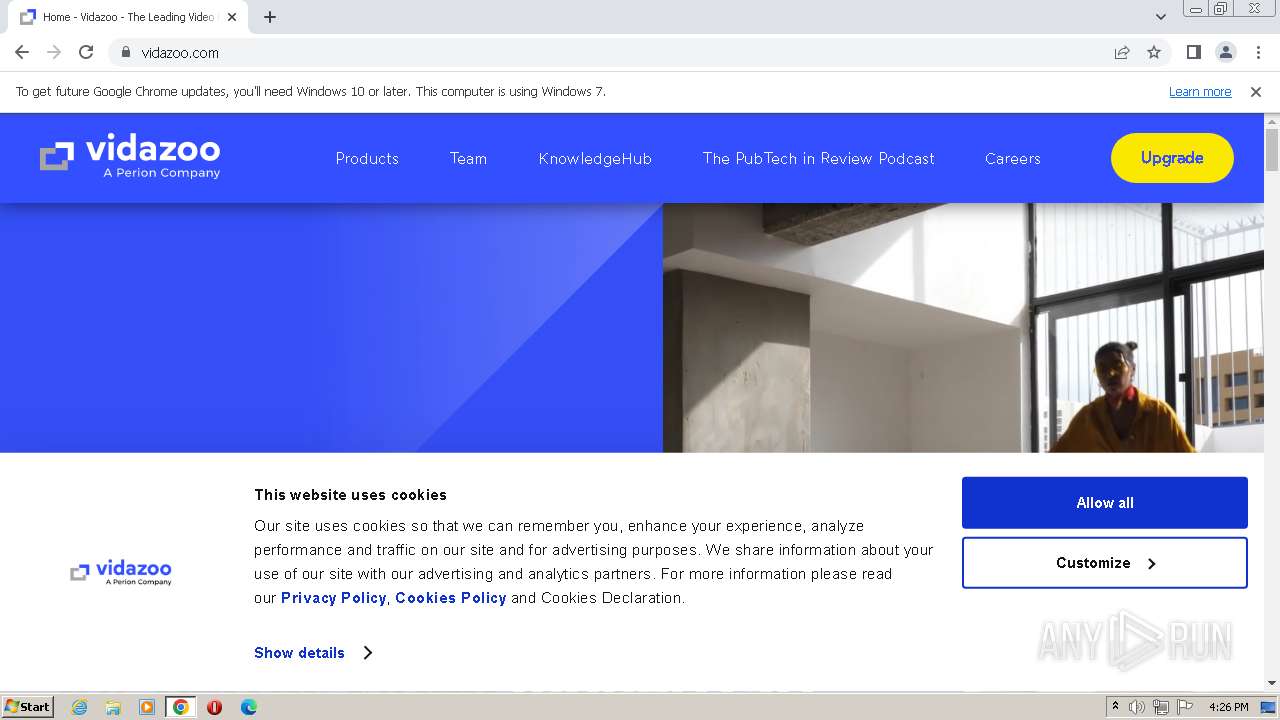Show hidden system tray icons
1280x720 pixels.
coord(1115,707)
